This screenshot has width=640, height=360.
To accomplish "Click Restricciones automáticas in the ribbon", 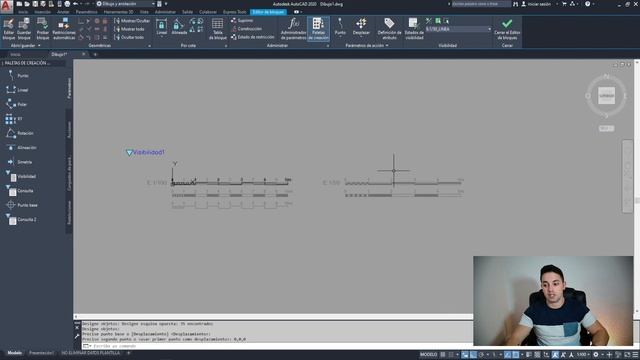I will click(64, 29).
